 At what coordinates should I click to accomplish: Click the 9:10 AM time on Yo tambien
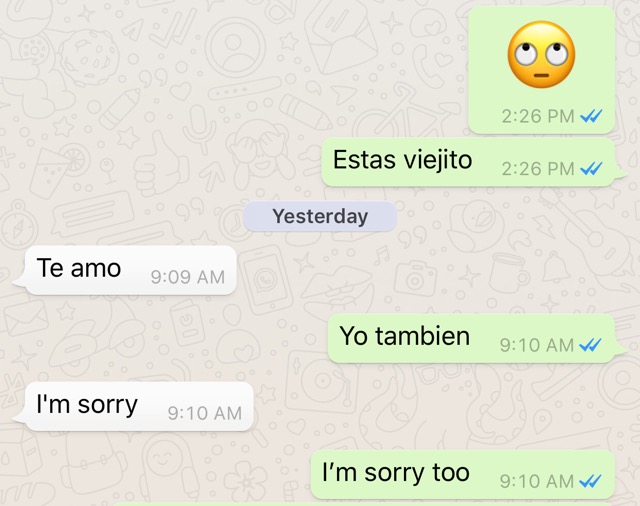tap(537, 345)
